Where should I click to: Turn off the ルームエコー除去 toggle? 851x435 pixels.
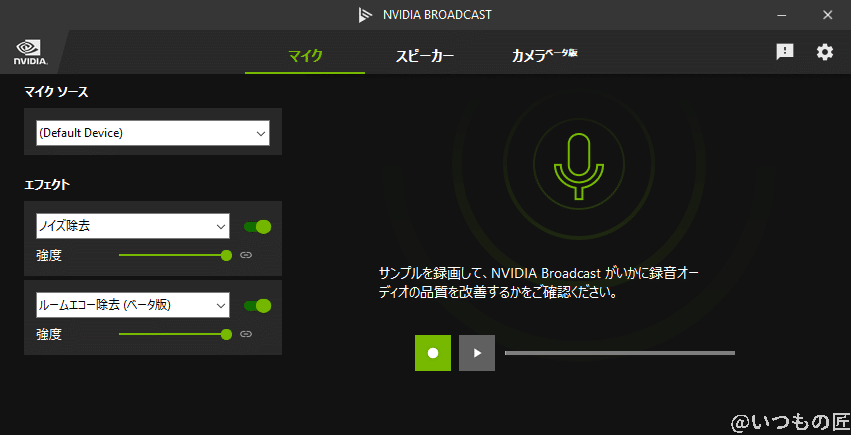(257, 305)
